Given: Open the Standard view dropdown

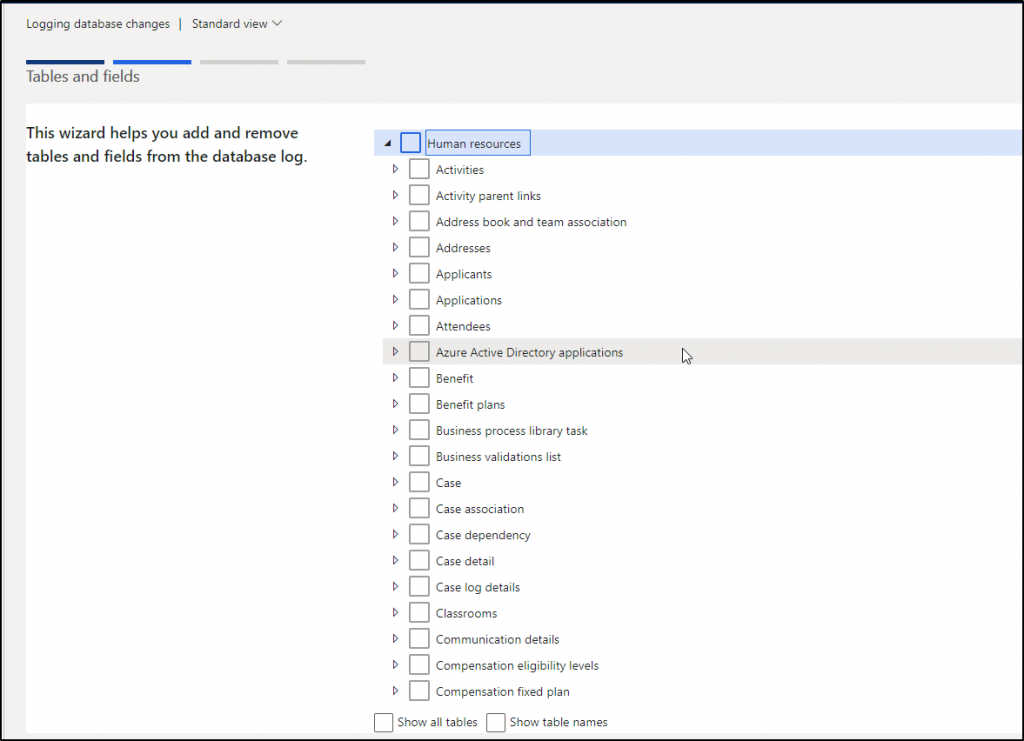Looking at the screenshot, I should [236, 23].
